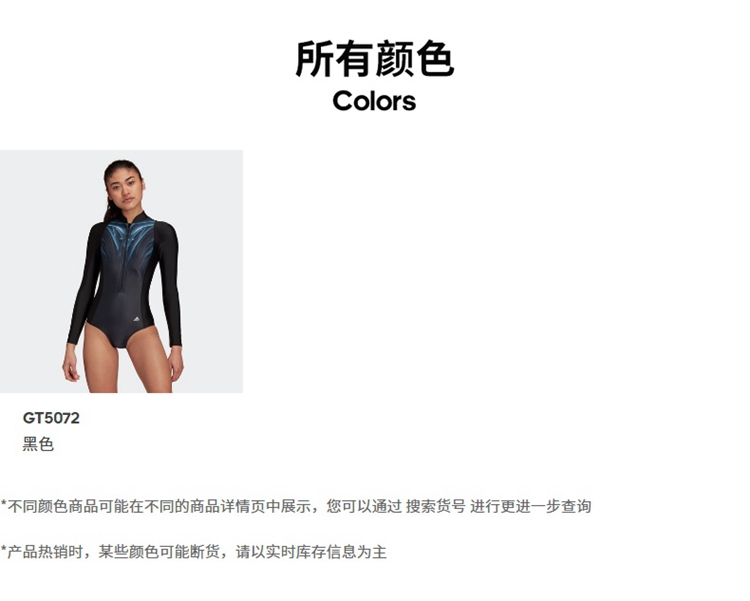The image size is (750, 601).
Task: Click the 产品热销时 phrase in the second note
Action: pos(44,552)
